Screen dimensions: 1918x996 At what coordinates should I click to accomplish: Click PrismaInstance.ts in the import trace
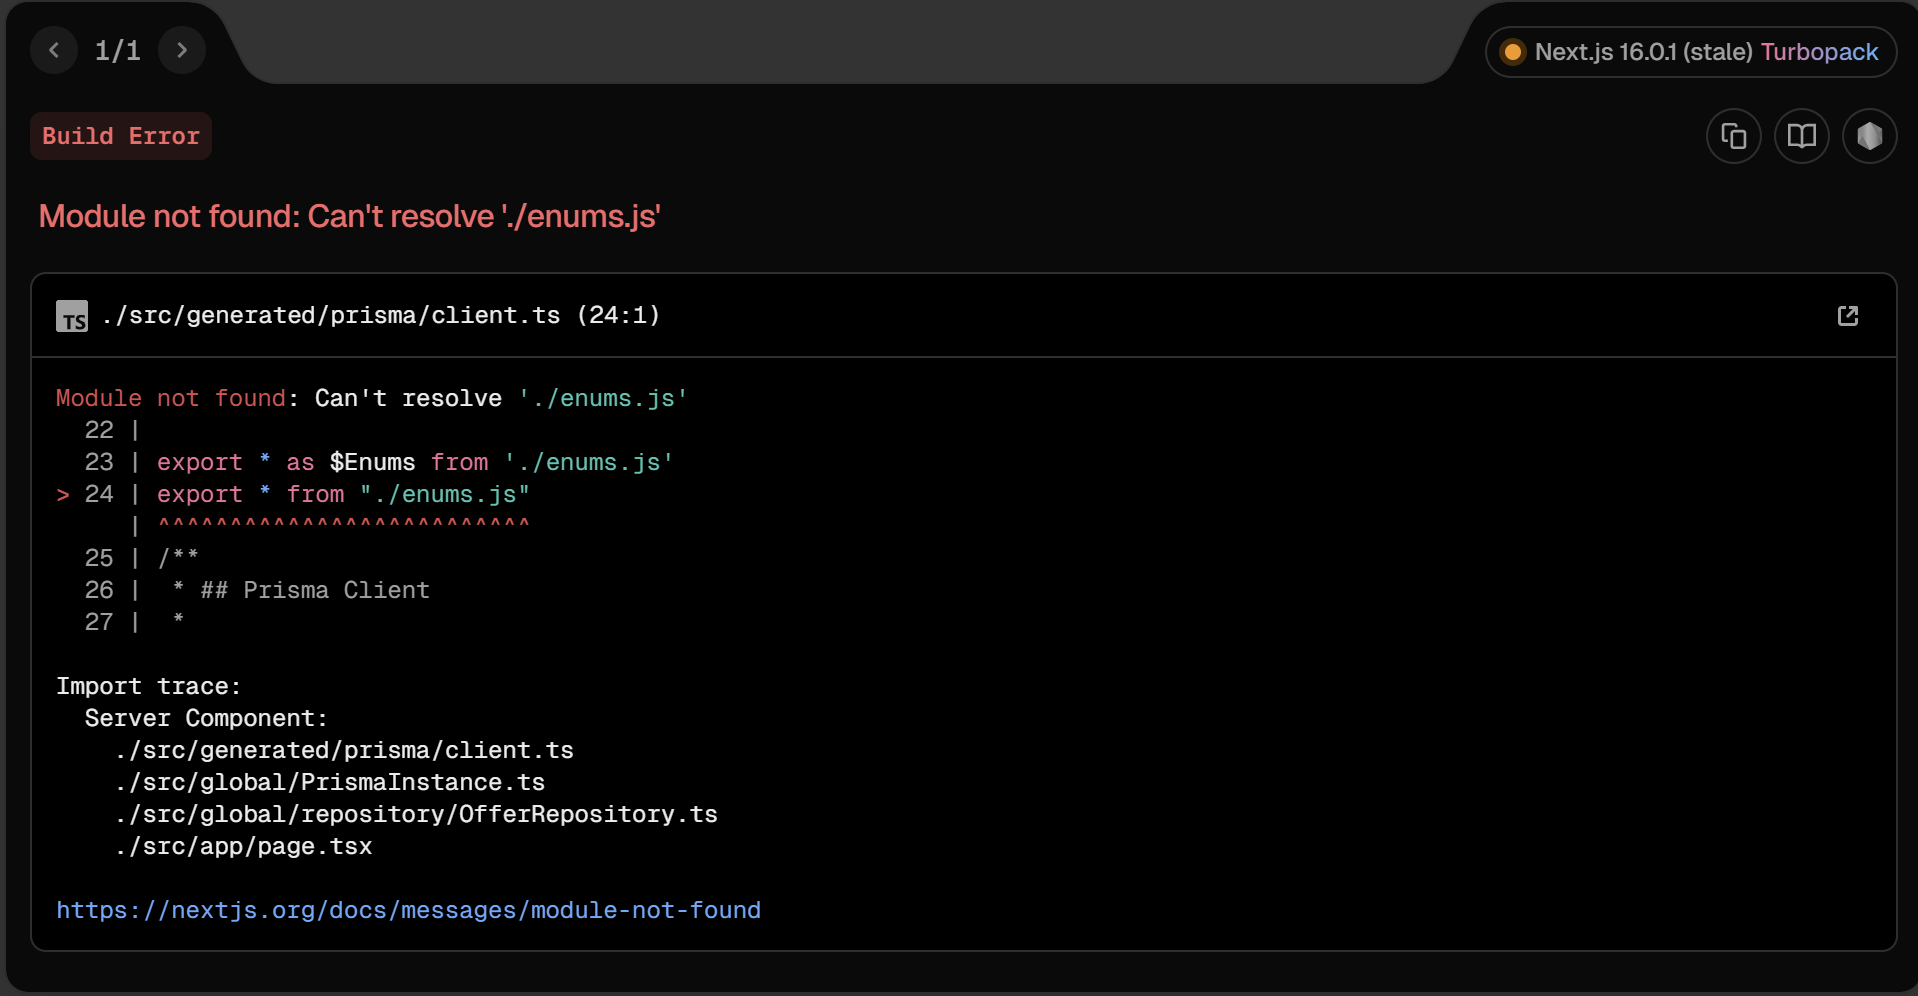coord(330,782)
